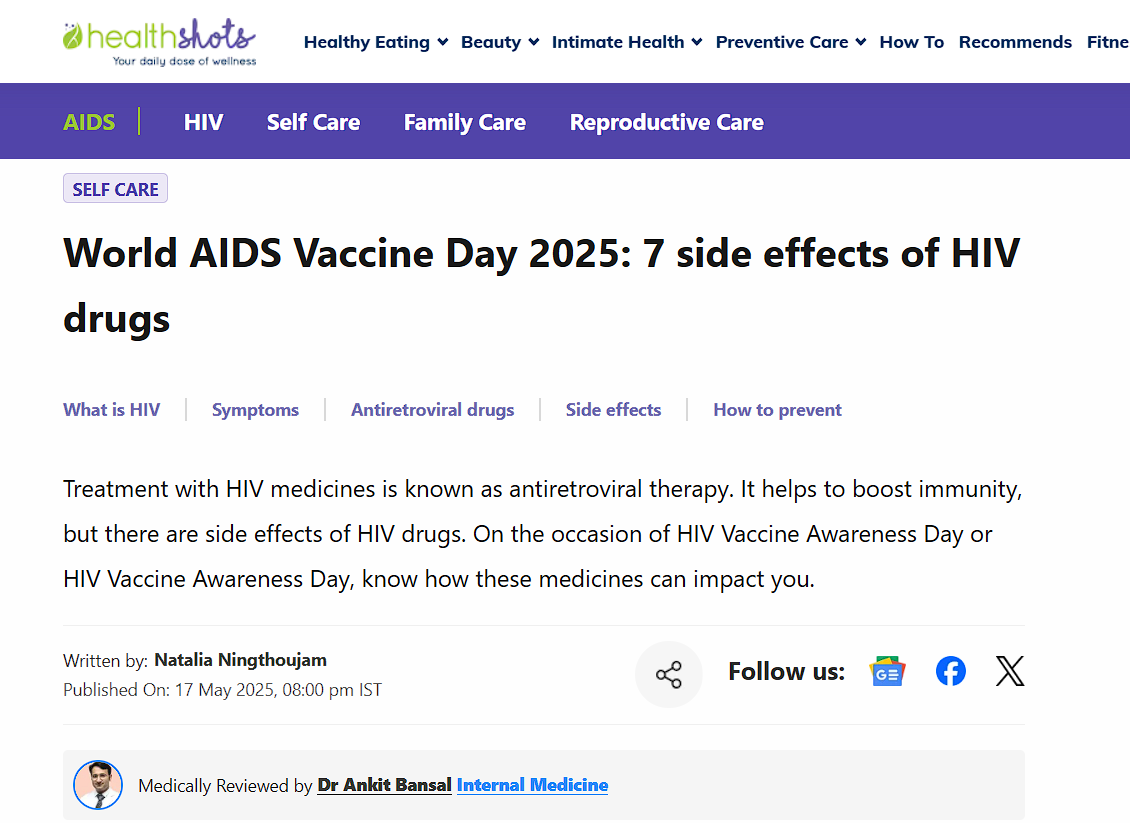The width and height of the screenshot is (1130, 823).
Task: Open the X (Twitter) follow icon
Action: click(x=1010, y=672)
